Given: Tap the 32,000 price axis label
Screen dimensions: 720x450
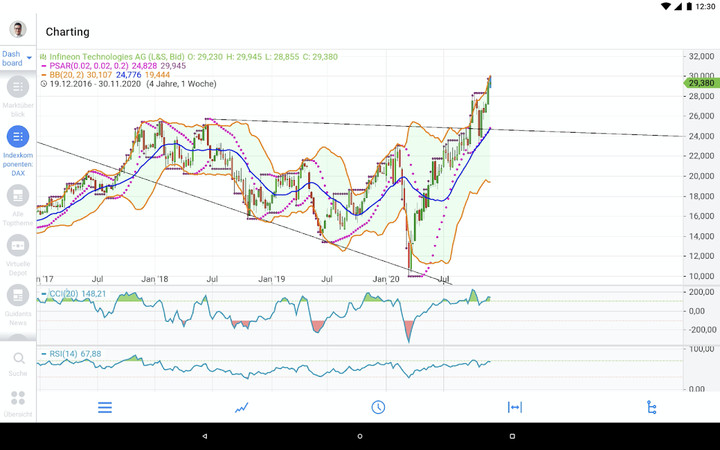Looking at the screenshot, I should coord(701,56).
